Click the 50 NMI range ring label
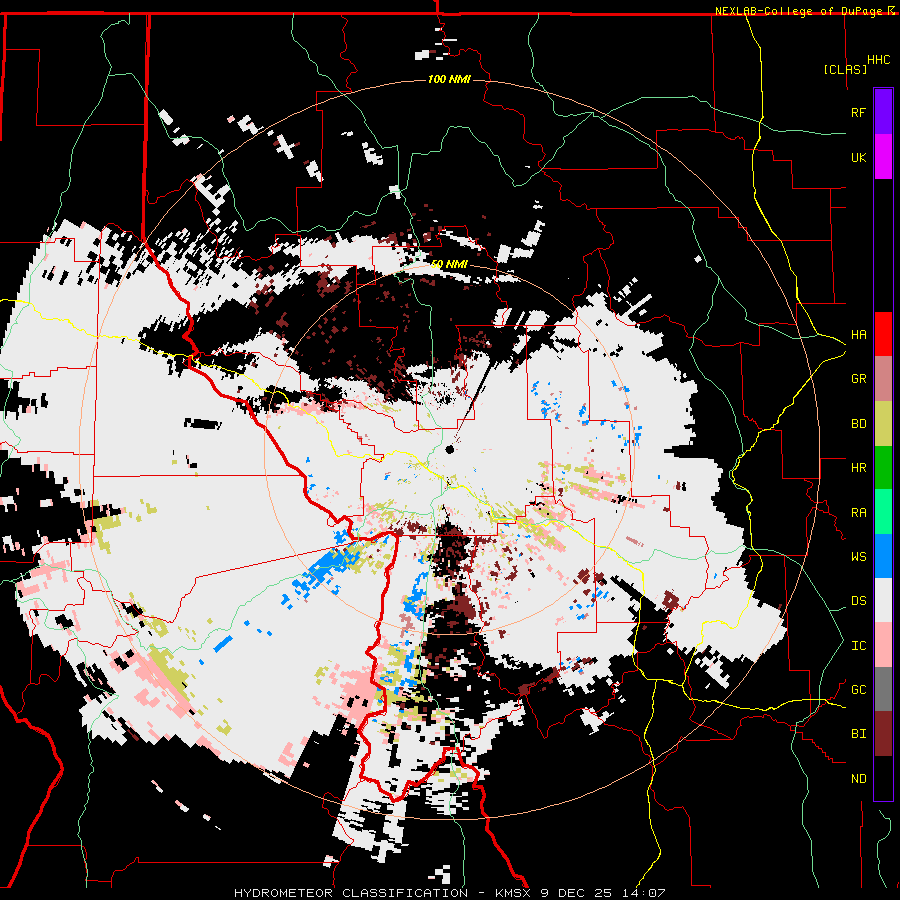Screen dimensions: 900x900 [x=449, y=264]
